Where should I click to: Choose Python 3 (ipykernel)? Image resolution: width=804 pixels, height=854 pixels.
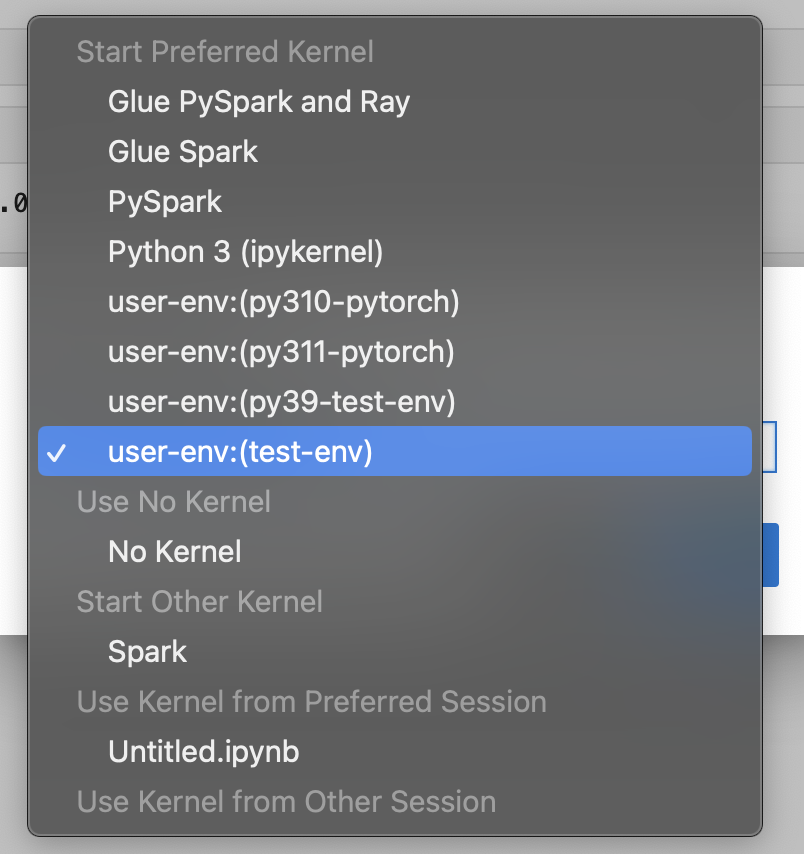[x=245, y=252]
